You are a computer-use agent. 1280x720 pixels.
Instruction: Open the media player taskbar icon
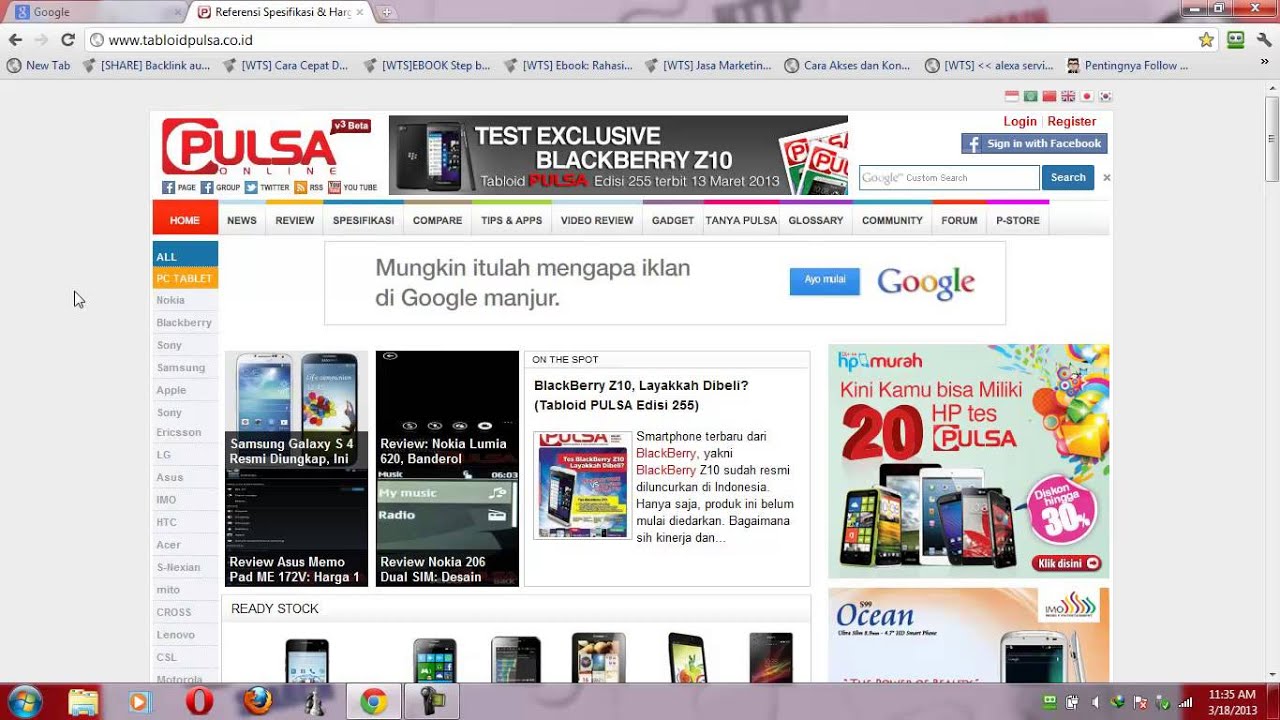coord(140,702)
